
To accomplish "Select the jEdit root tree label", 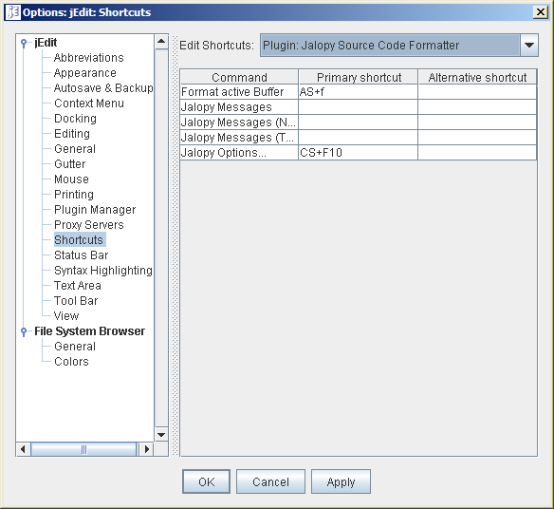I will coord(46,43).
